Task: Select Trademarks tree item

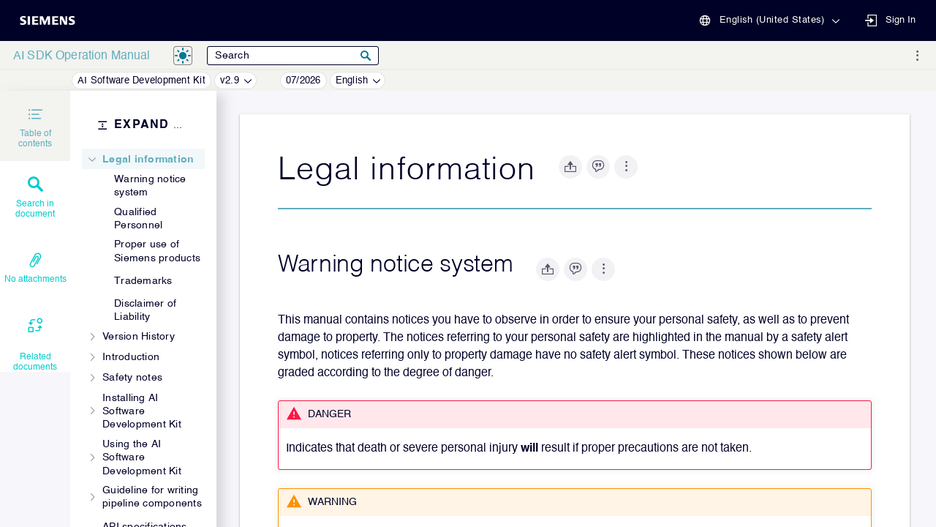Action: click(x=143, y=281)
